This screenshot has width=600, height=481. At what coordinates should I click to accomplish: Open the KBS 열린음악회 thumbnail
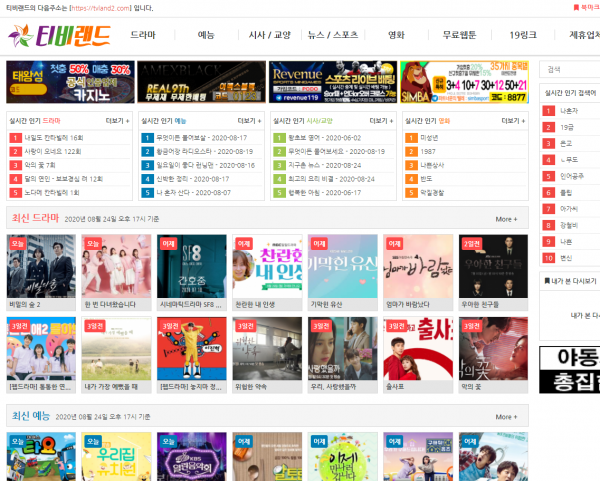(192, 457)
